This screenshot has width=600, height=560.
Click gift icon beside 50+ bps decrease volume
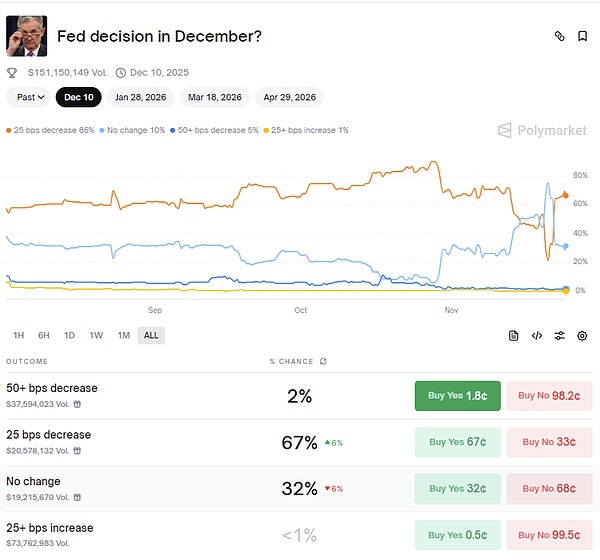click(x=78, y=404)
